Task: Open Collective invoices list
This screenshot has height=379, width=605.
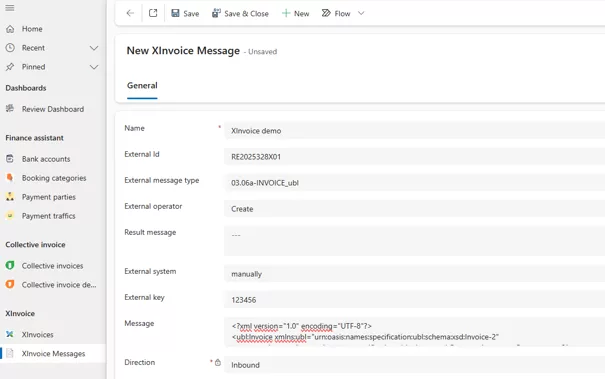Action: point(53,266)
